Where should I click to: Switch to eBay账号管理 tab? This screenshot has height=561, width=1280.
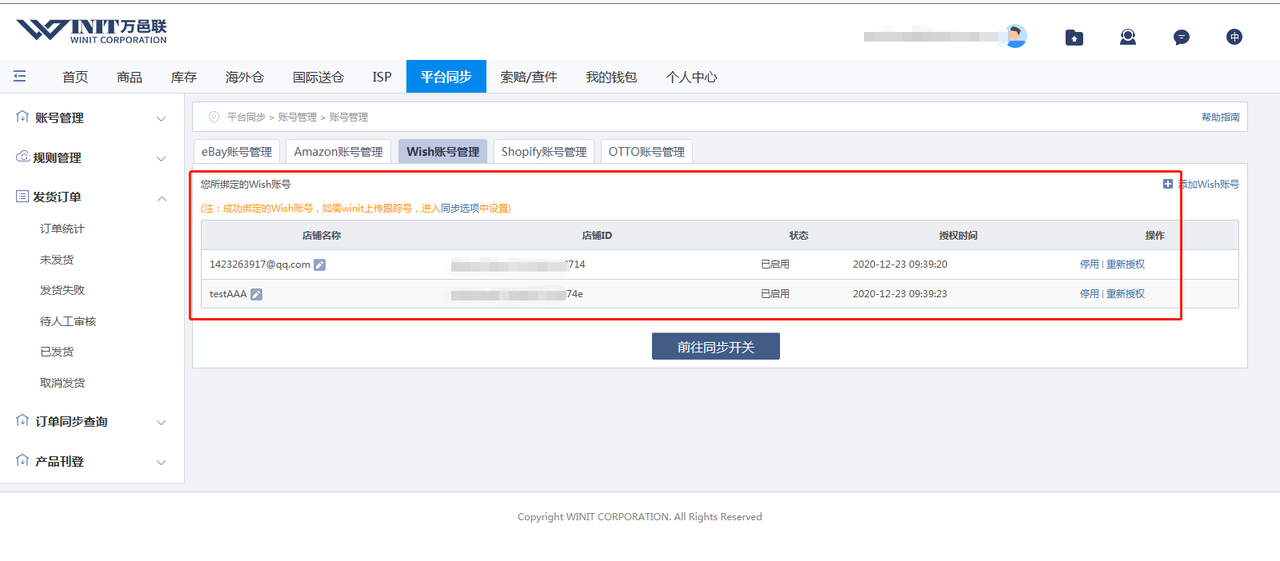237,152
